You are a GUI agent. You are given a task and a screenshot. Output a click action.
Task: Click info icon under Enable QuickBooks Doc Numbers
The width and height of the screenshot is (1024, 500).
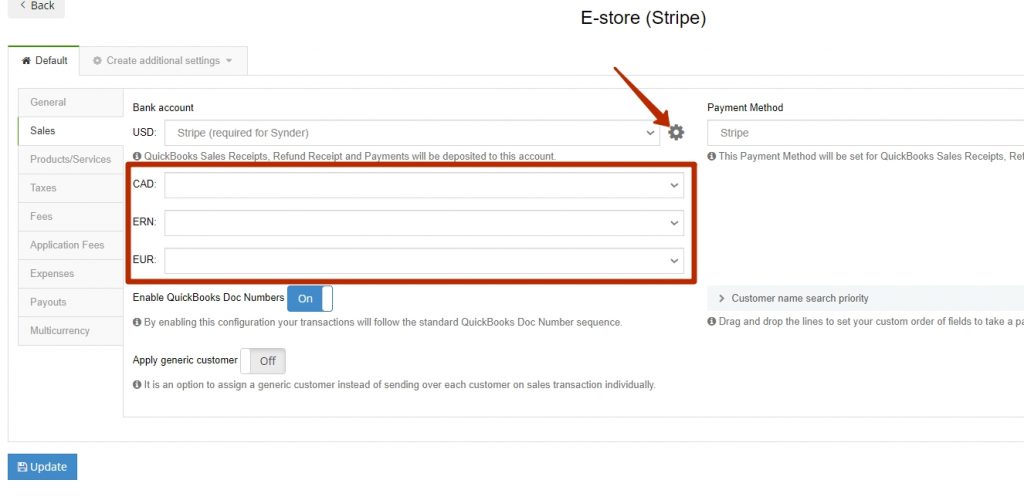point(137,322)
